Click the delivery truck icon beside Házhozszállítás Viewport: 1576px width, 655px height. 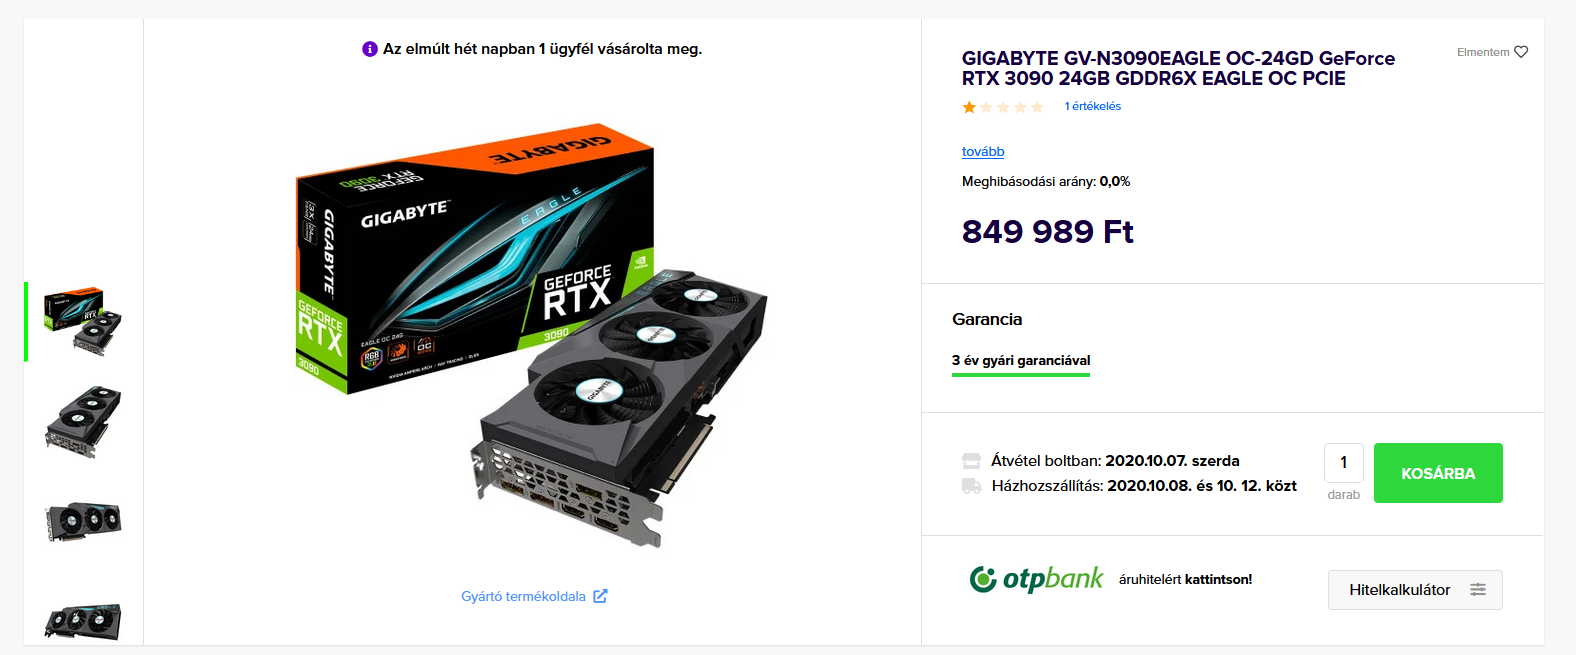pyautogui.click(x=971, y=486)
